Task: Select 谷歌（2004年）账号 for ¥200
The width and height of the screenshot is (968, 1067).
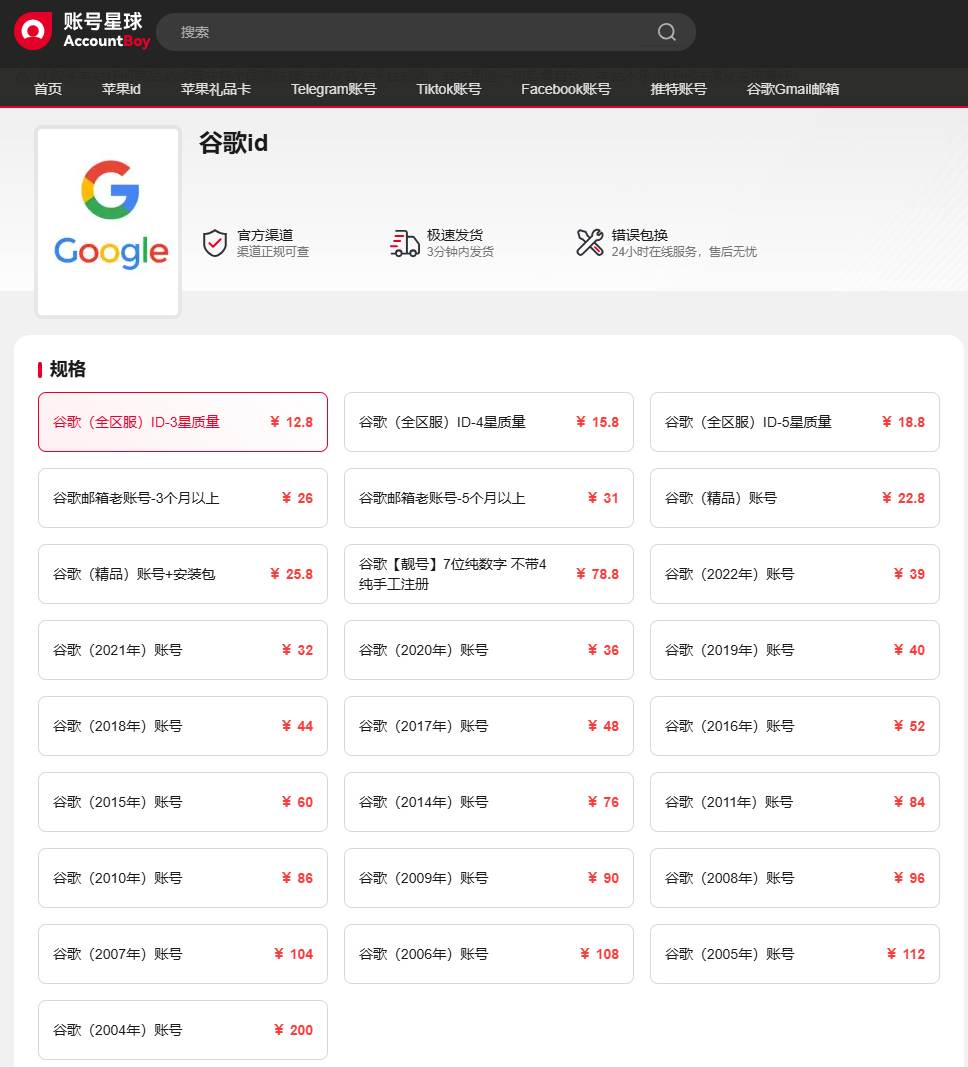Action: (183, 1030)
